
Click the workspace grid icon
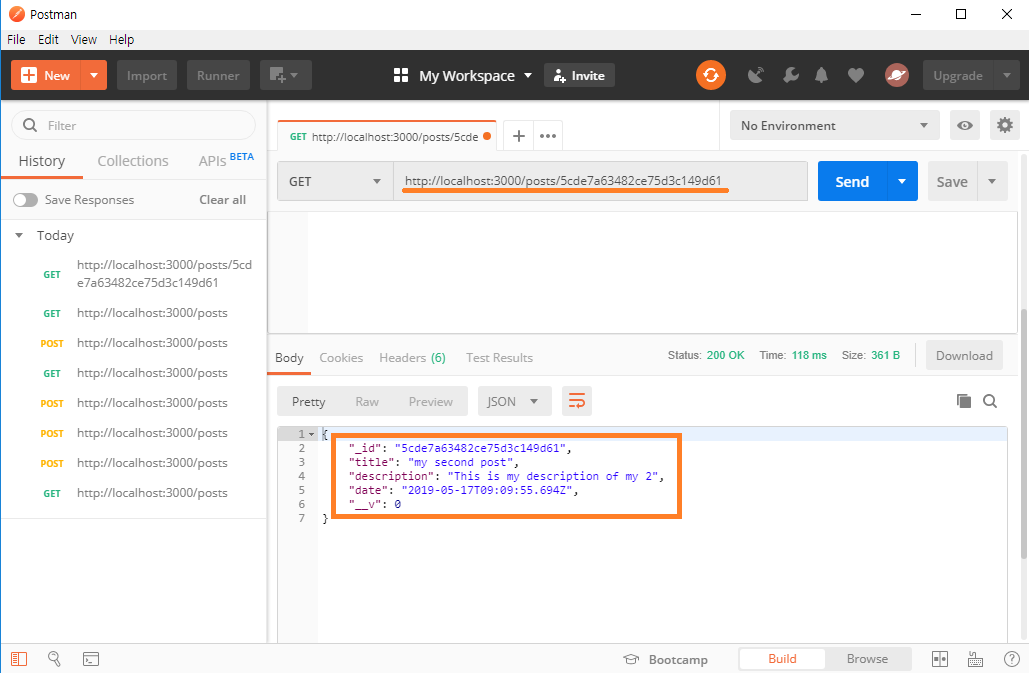(401, 75)
